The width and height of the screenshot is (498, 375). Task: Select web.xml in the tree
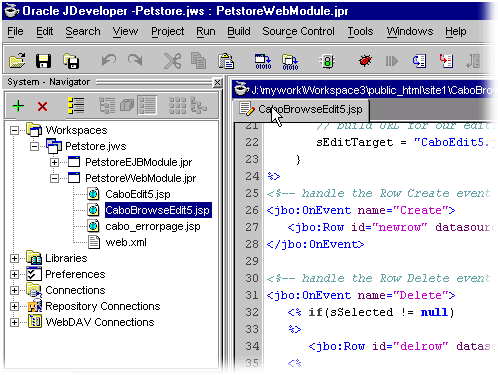[x=126, y=242]
